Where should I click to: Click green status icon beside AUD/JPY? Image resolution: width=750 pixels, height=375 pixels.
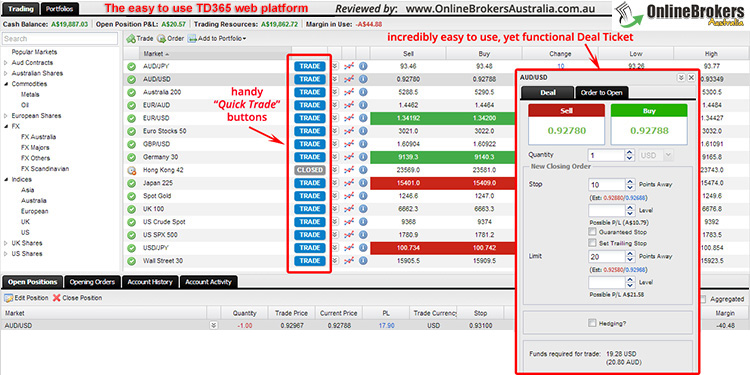(x=131, y=66)
